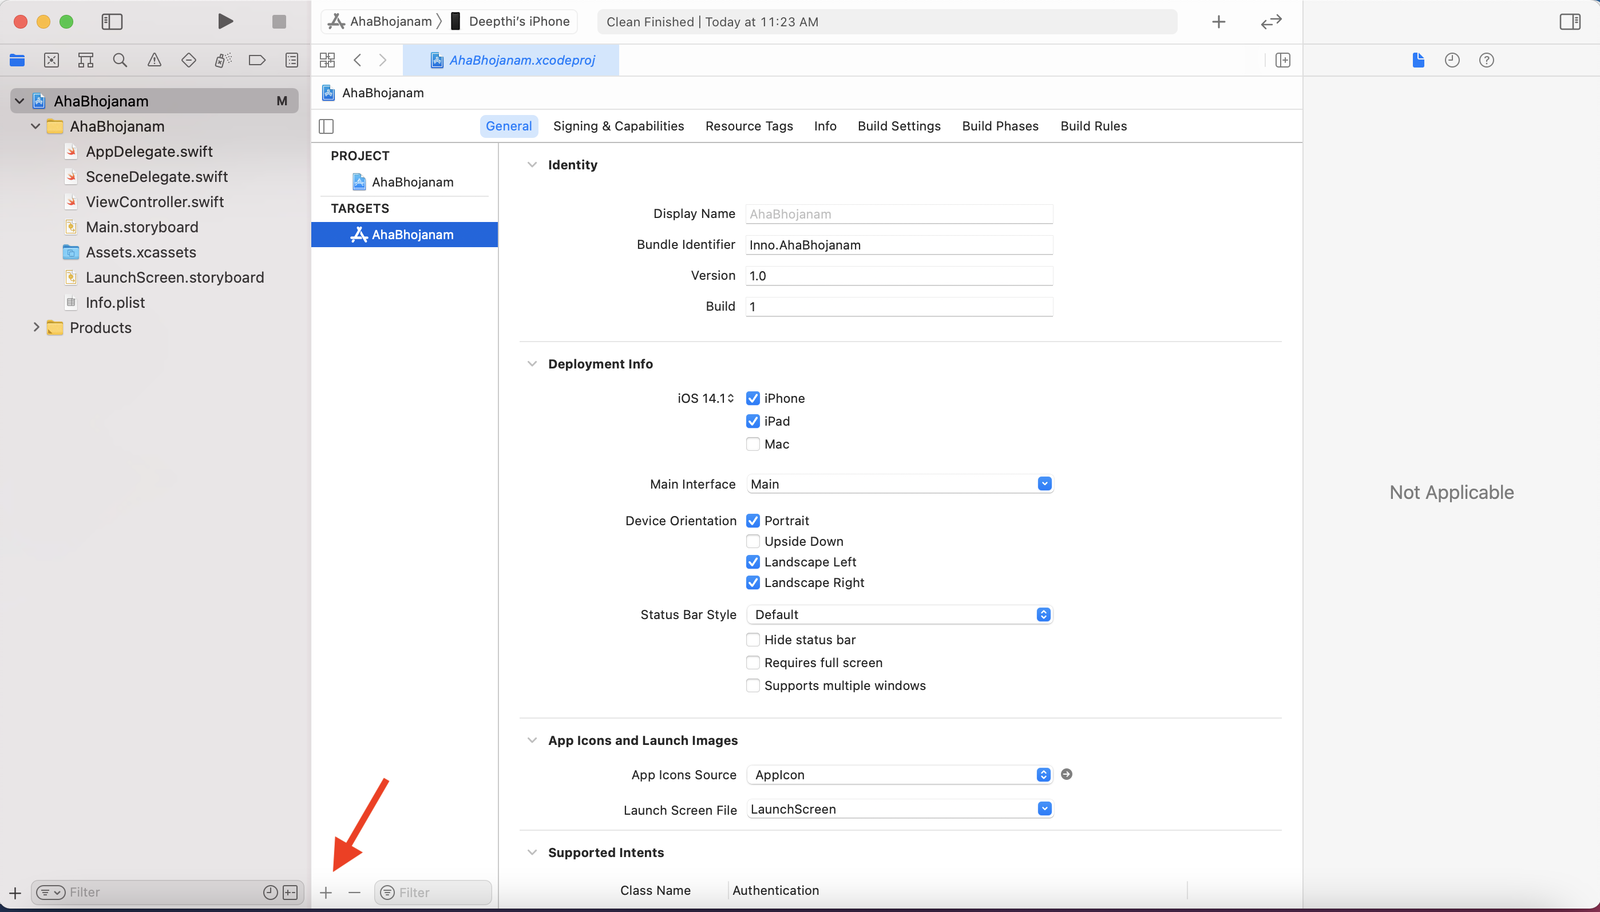Collapse the Deployment Info section
This screenshot has width=1600, height=912.
(532, 364)
